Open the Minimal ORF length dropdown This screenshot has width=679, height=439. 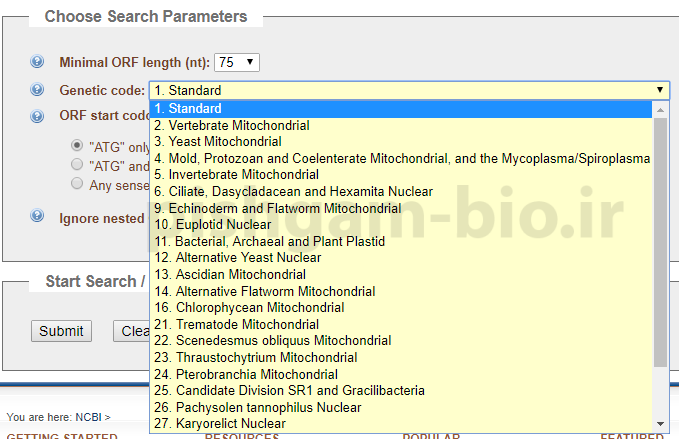[x=237, y=62]
